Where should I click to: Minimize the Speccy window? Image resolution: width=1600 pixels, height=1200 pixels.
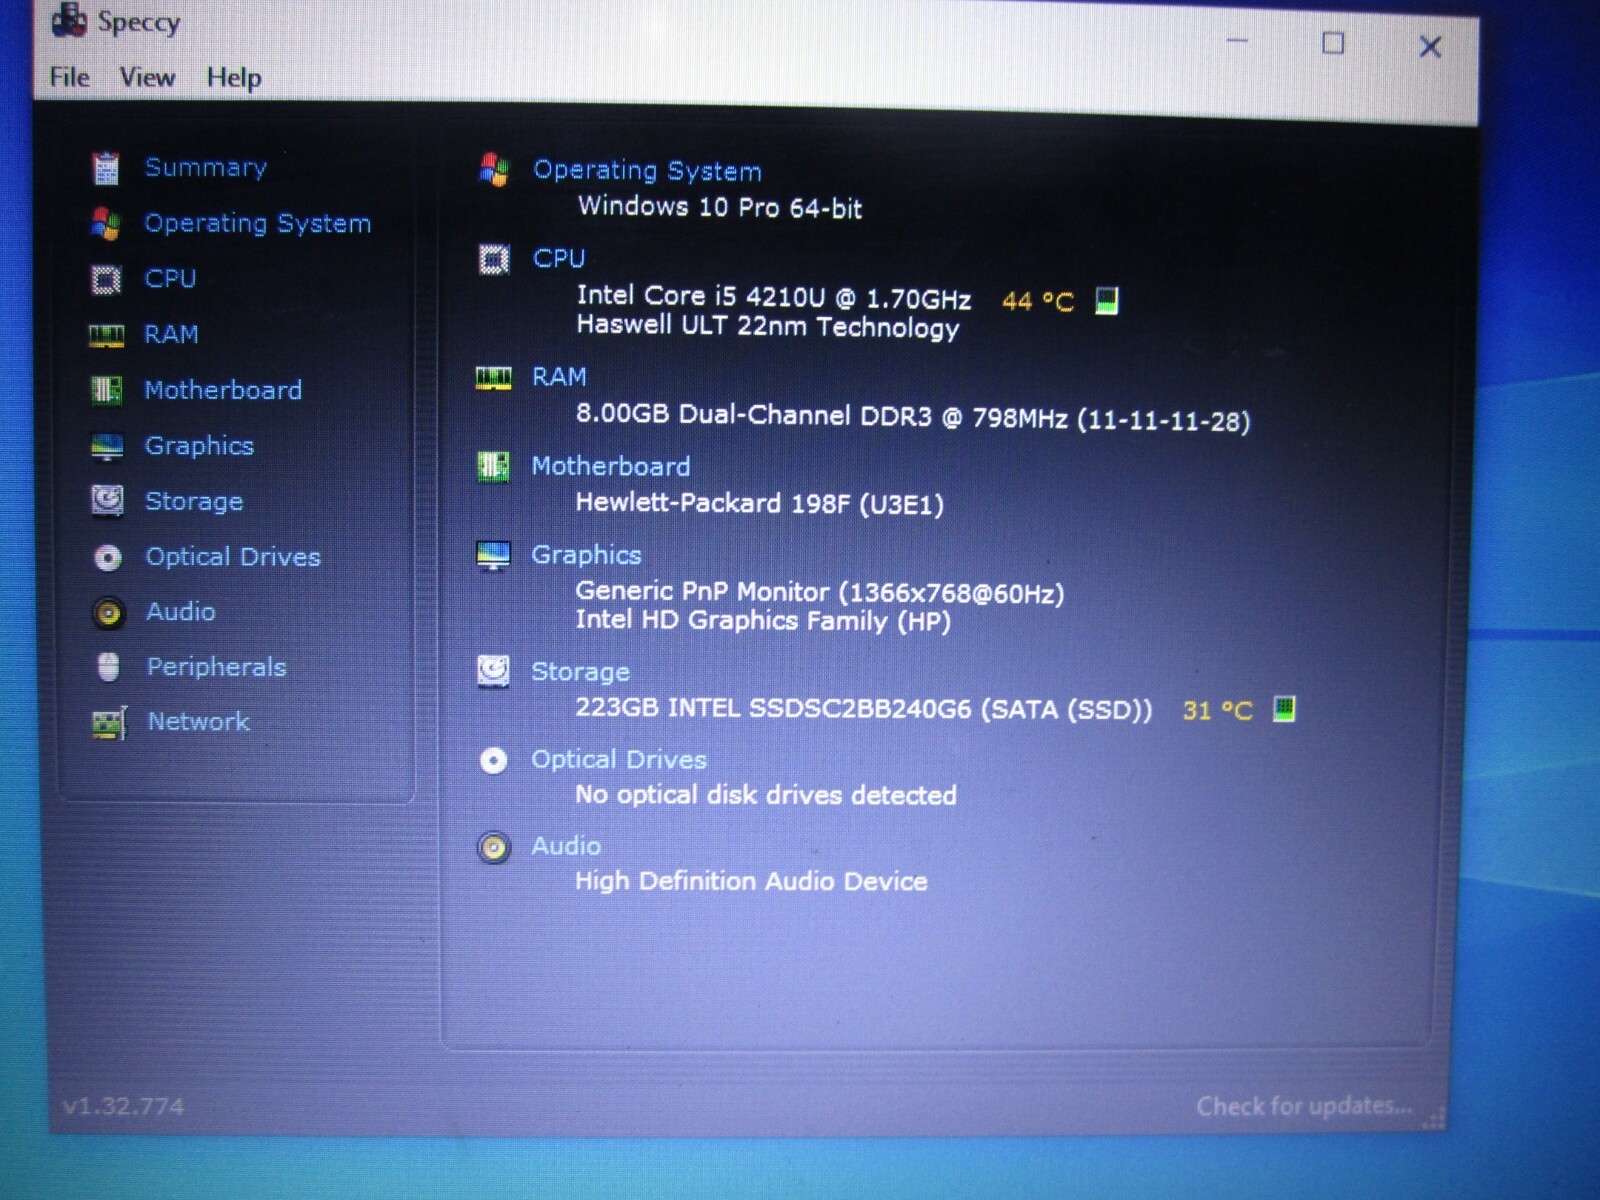1237,41
